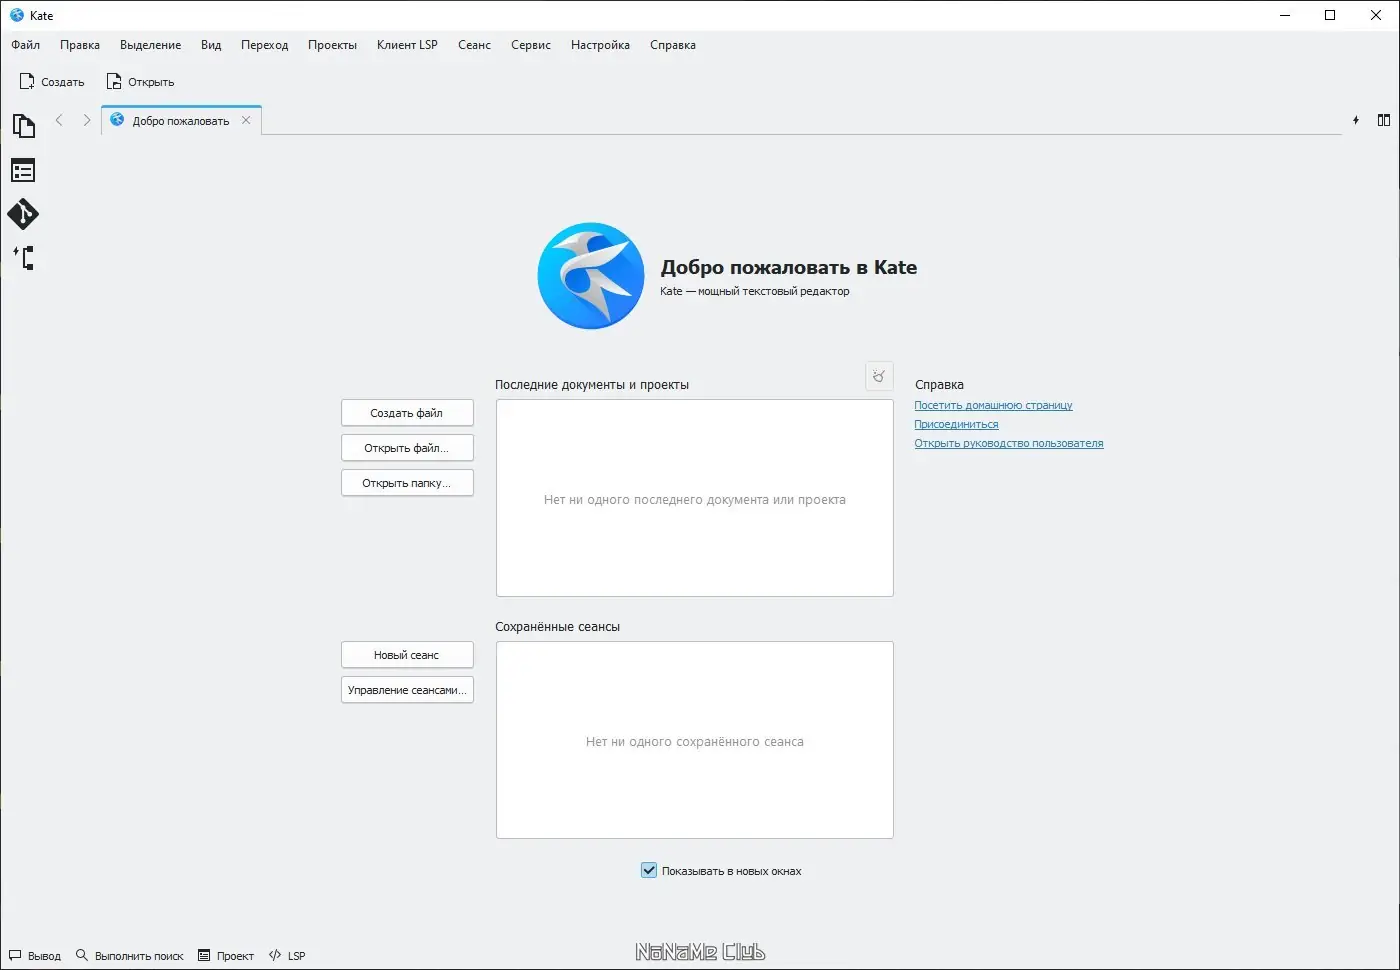The height and width of the screenshot is (970, 1400).
Task: Open the Выделение menu
Action: click(151, 45)
